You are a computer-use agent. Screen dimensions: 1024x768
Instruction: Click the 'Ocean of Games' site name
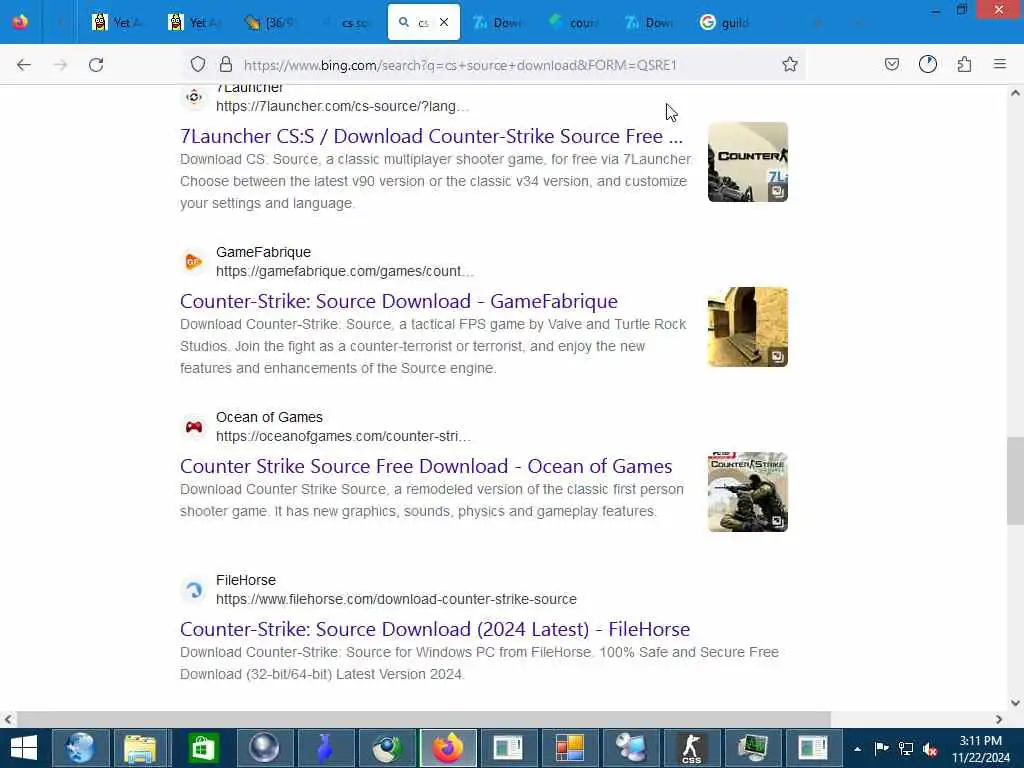tap(269, 417)
